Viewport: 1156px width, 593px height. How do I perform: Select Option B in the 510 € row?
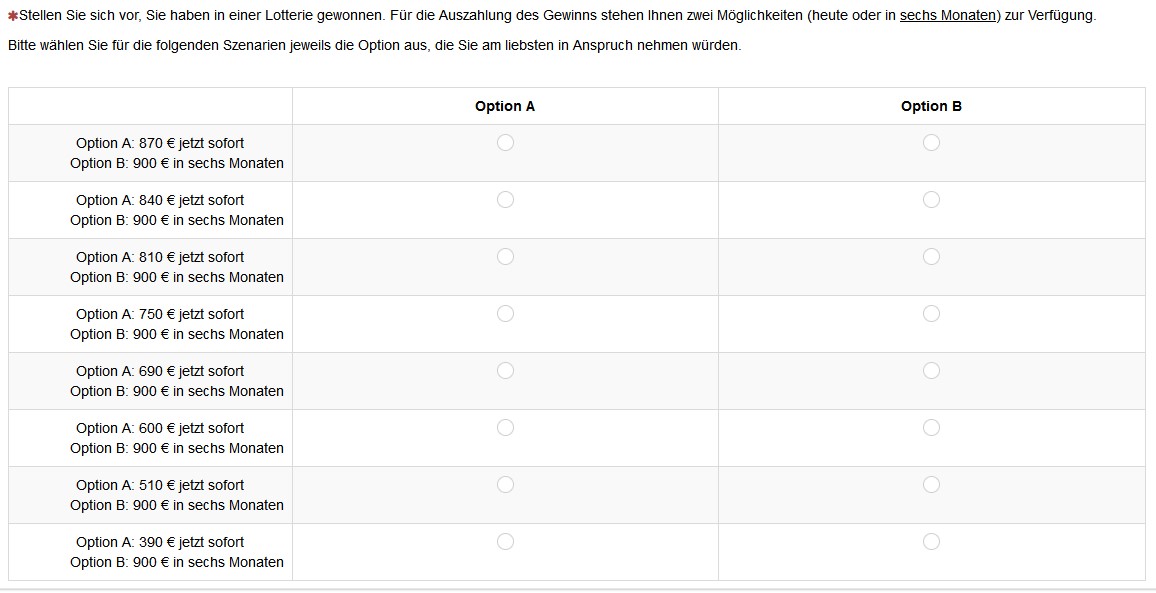click(931, 485)
